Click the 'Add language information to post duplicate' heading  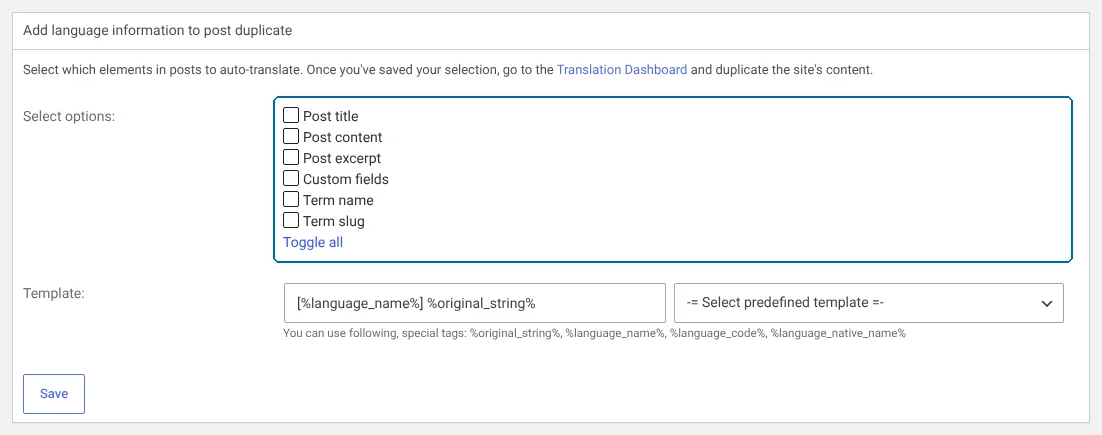tap(157, 30)
